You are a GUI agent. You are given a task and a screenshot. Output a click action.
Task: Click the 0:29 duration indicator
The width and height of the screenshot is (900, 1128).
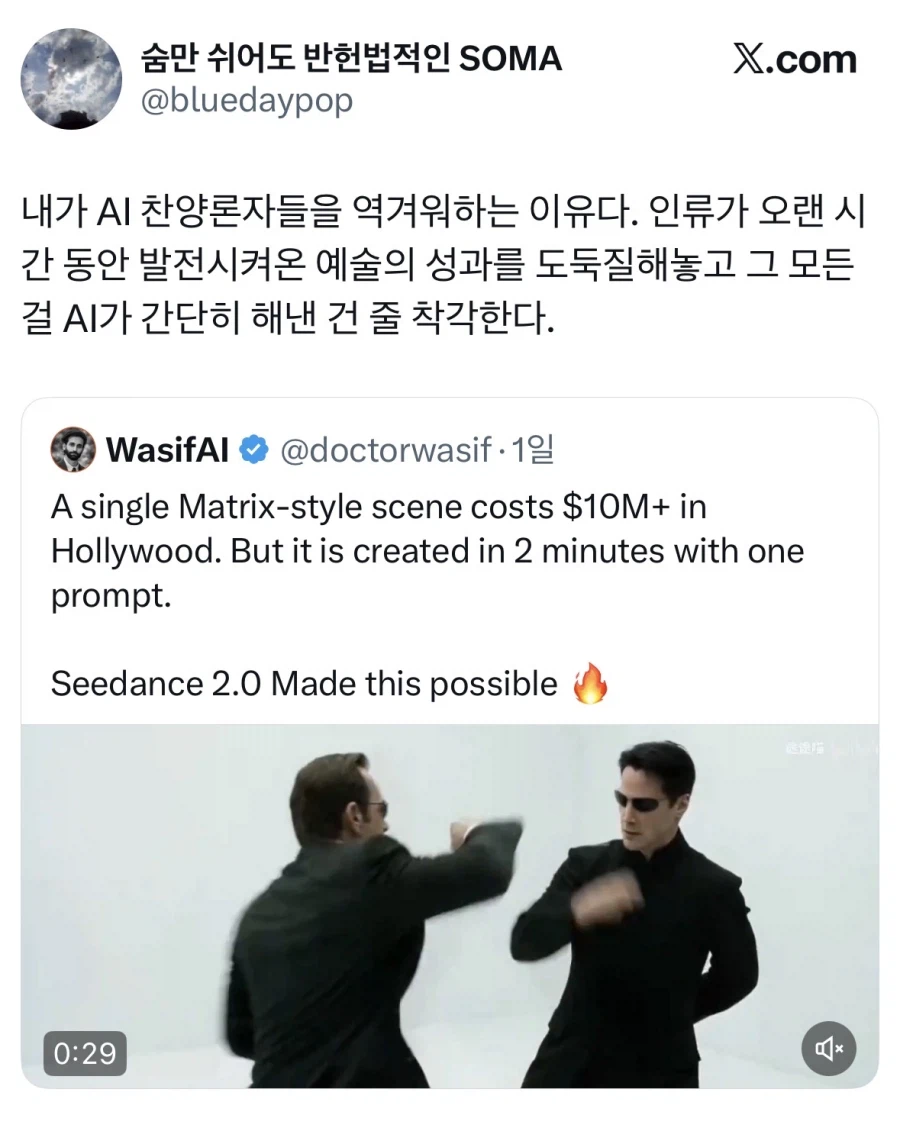[85, 1053]
